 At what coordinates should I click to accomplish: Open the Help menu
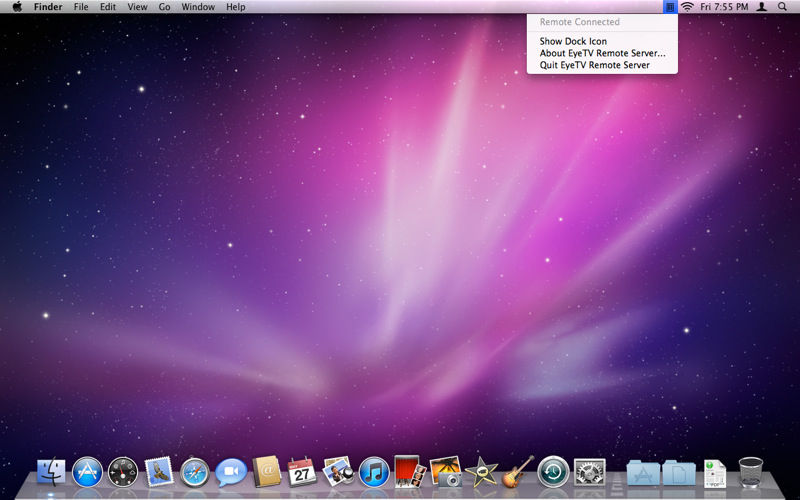click(236, 7)
